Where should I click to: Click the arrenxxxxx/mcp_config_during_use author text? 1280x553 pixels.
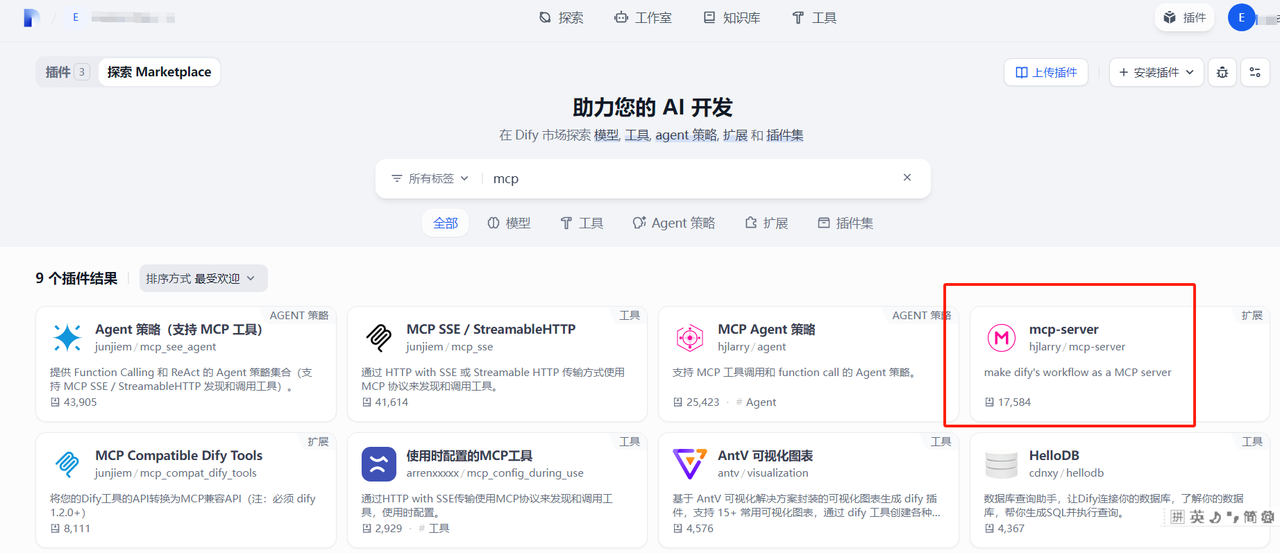tap(495, 473)
